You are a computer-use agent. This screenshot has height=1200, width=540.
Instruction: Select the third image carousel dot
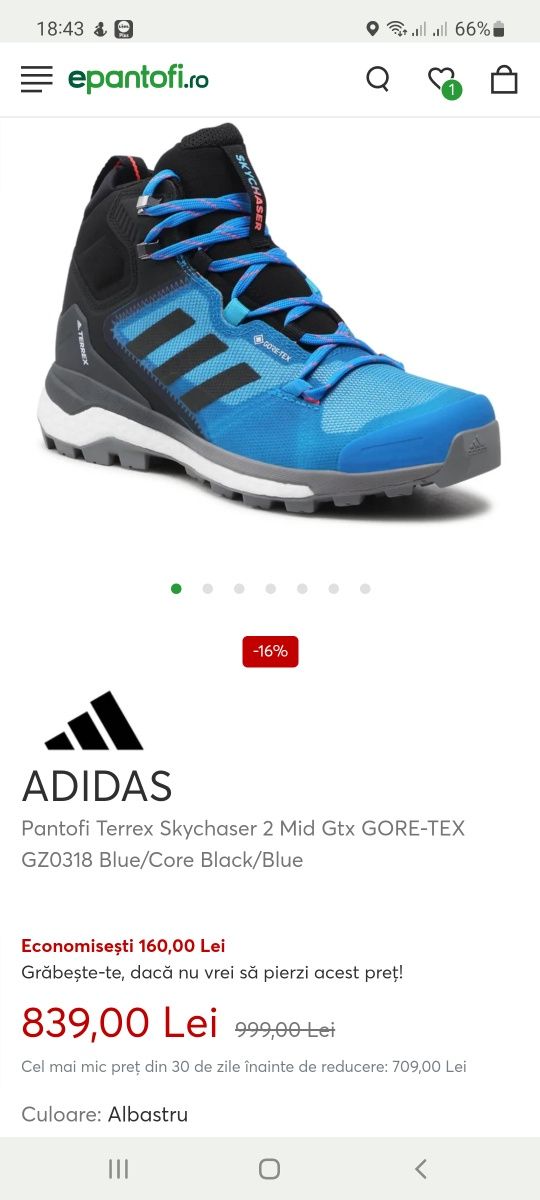tap(239, 589)
